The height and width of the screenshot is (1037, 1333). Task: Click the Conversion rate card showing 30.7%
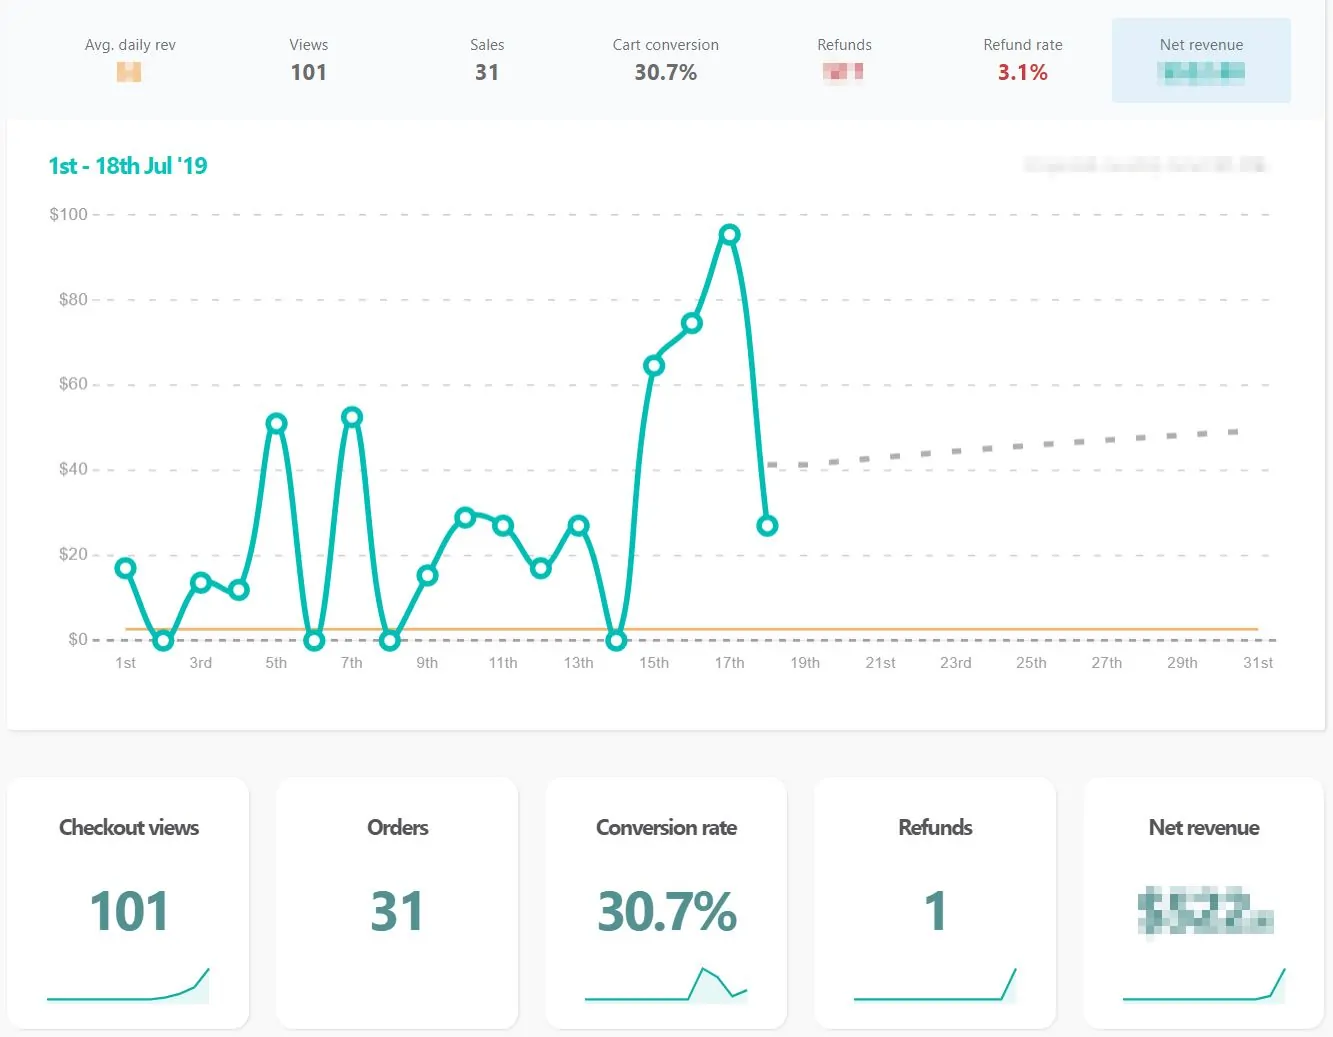click(x=666, y=902)
